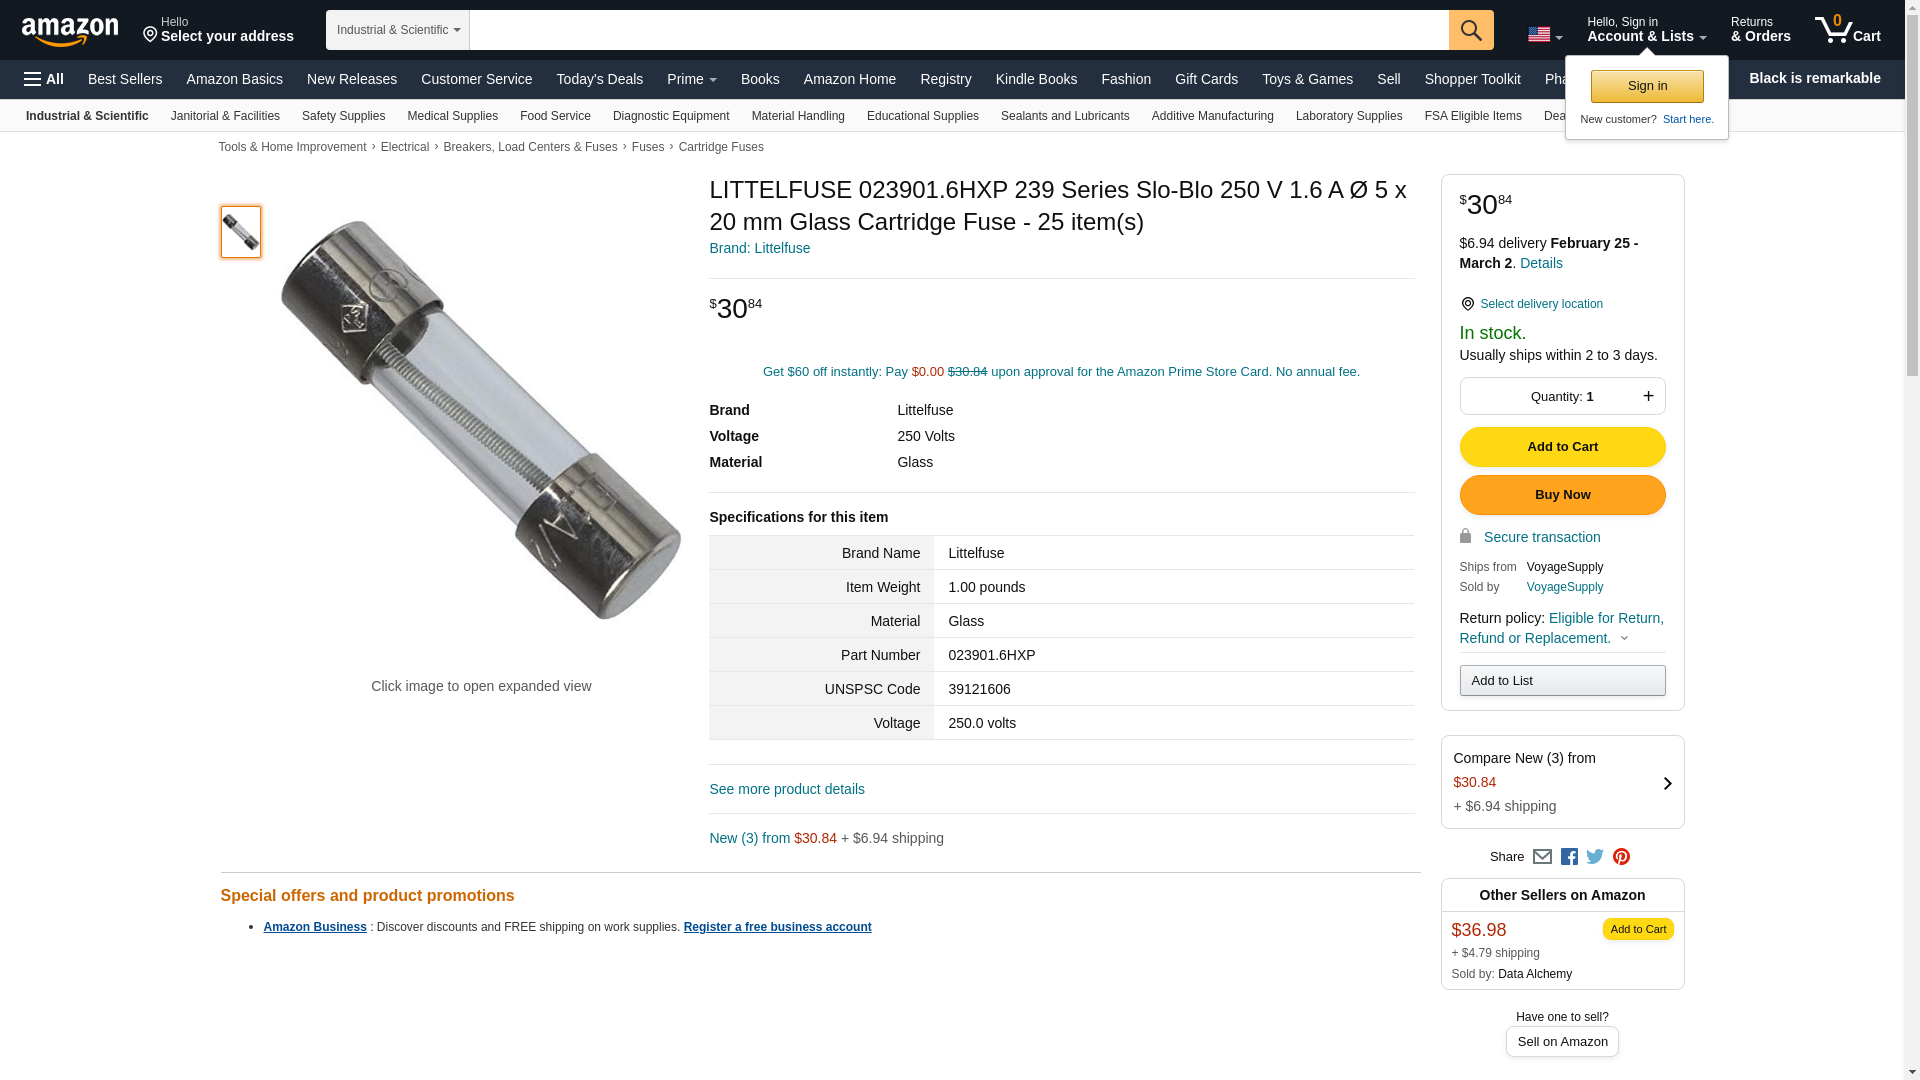Select the fuse image thumbnail
Viewport: 1920px width, 1080px height.
coord(241,232)
